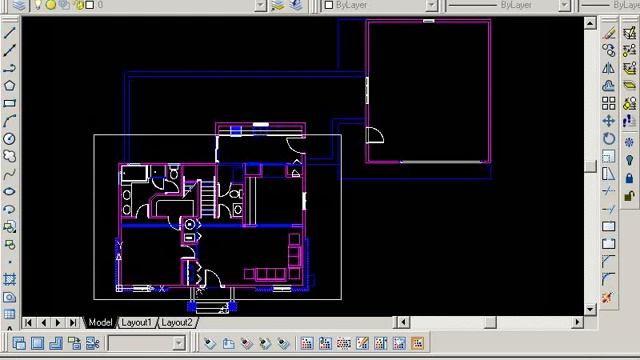The height and width of the screenshot is (360, 640).
Task: Select the Stretch tool
Action: click(609, 174)
